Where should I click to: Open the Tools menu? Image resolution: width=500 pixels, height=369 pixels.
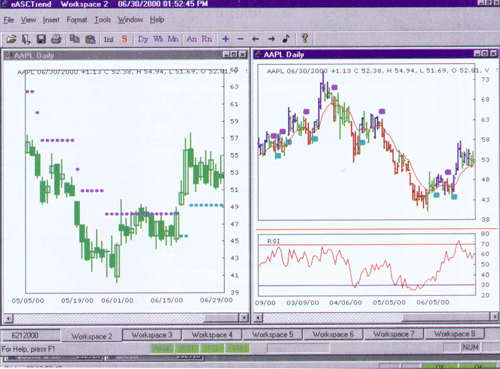102,20
